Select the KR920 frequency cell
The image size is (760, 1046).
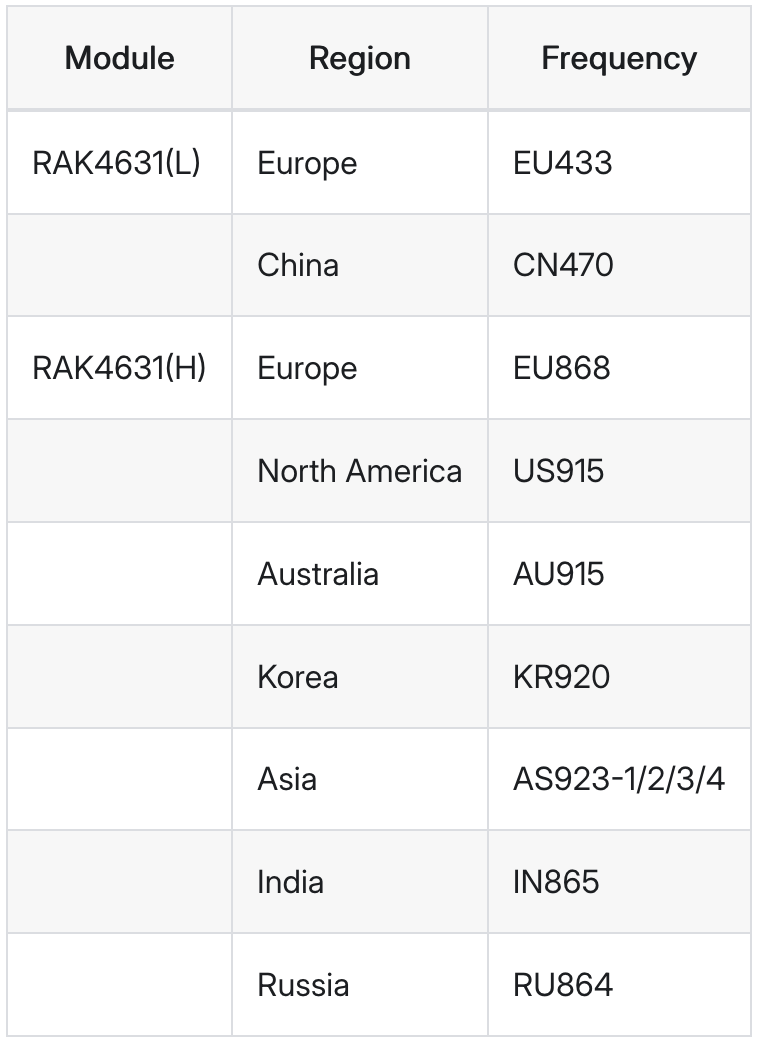(561, 677)
